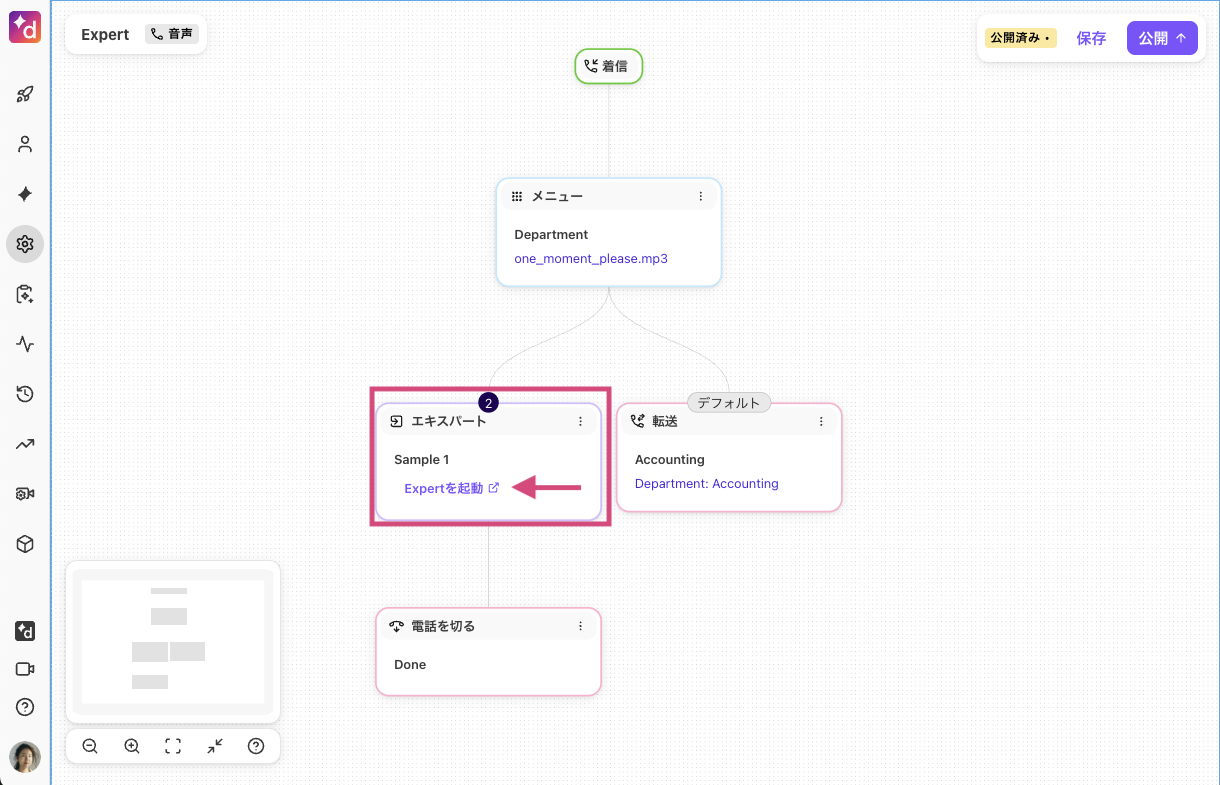
Task: Click the 保存 button
Action: pos(1091,38)
